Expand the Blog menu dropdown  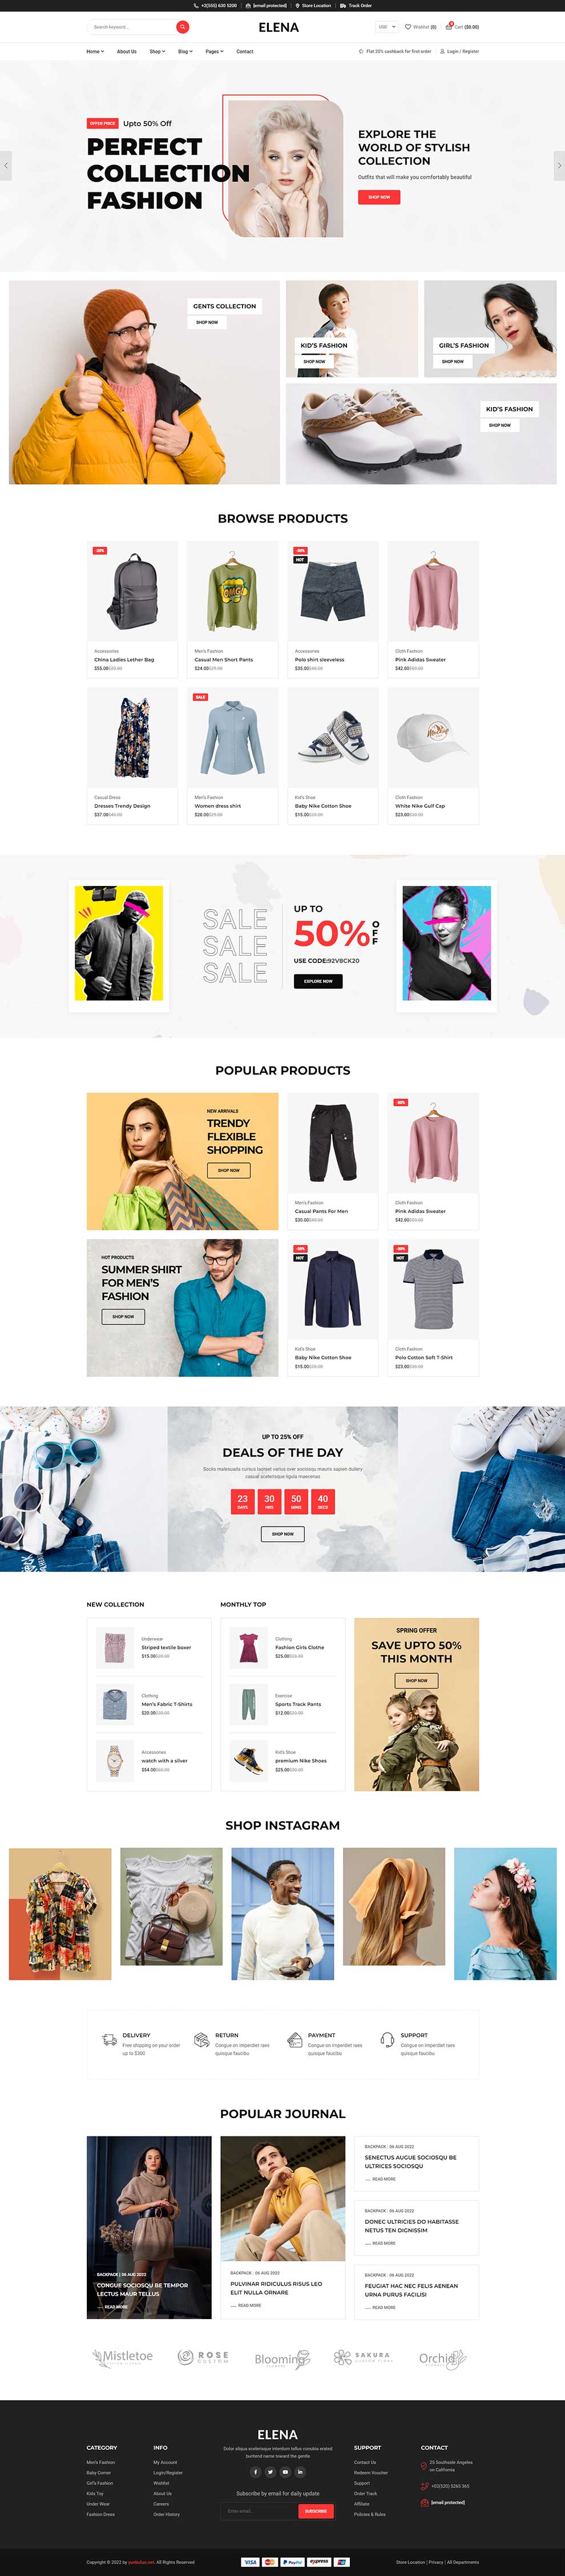pos(185,51)
